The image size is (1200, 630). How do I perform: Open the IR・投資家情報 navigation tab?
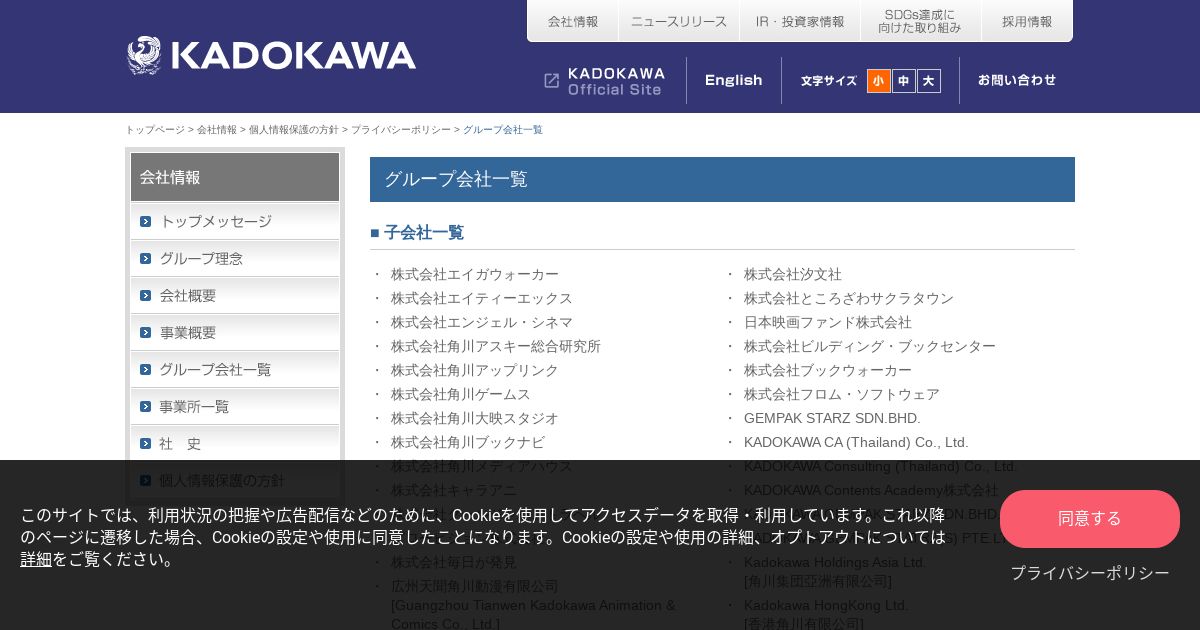pos(800,21)
